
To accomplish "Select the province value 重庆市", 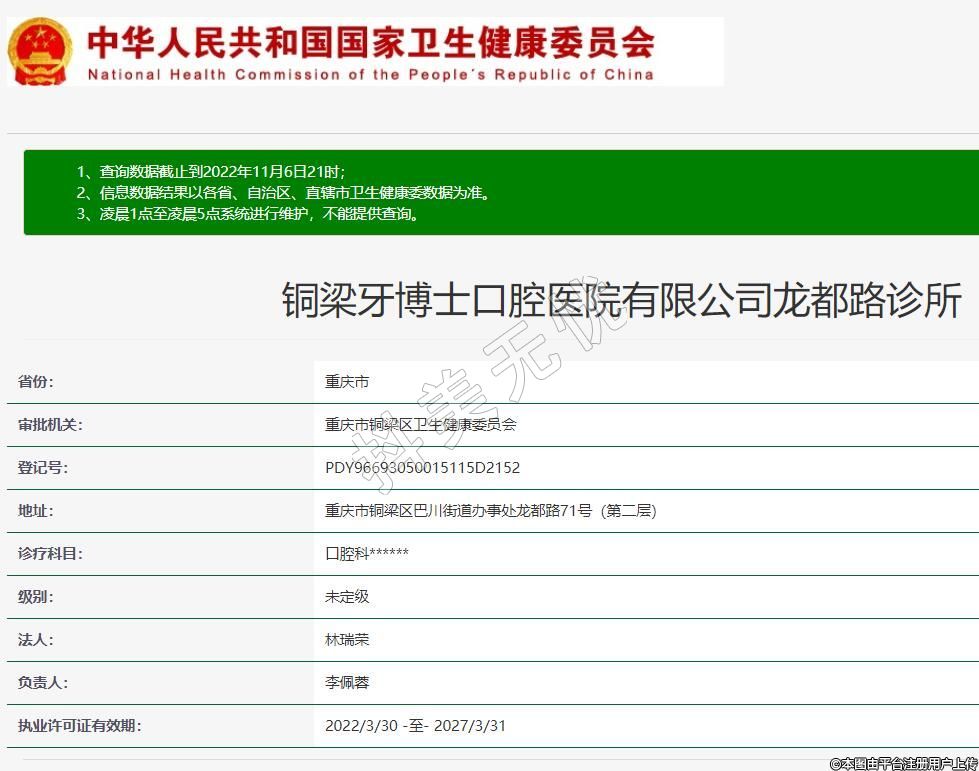I will pos(347,382).
